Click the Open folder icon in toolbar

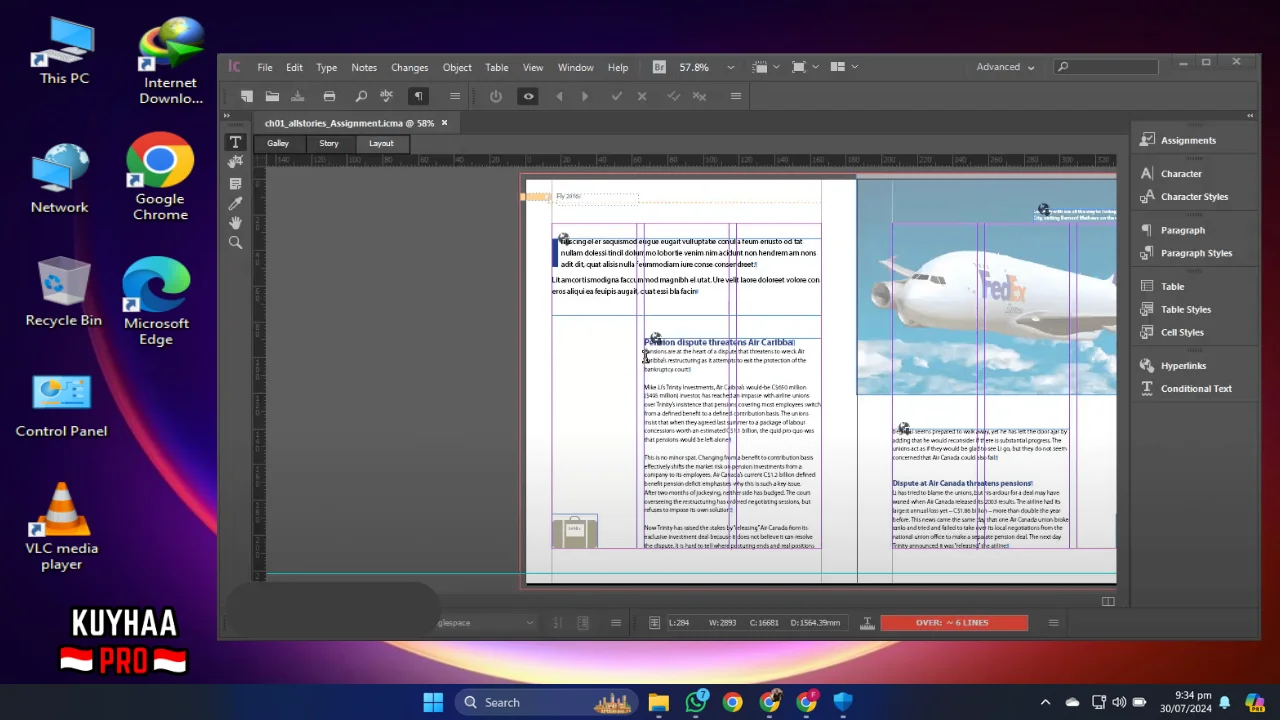pos(272,96)
